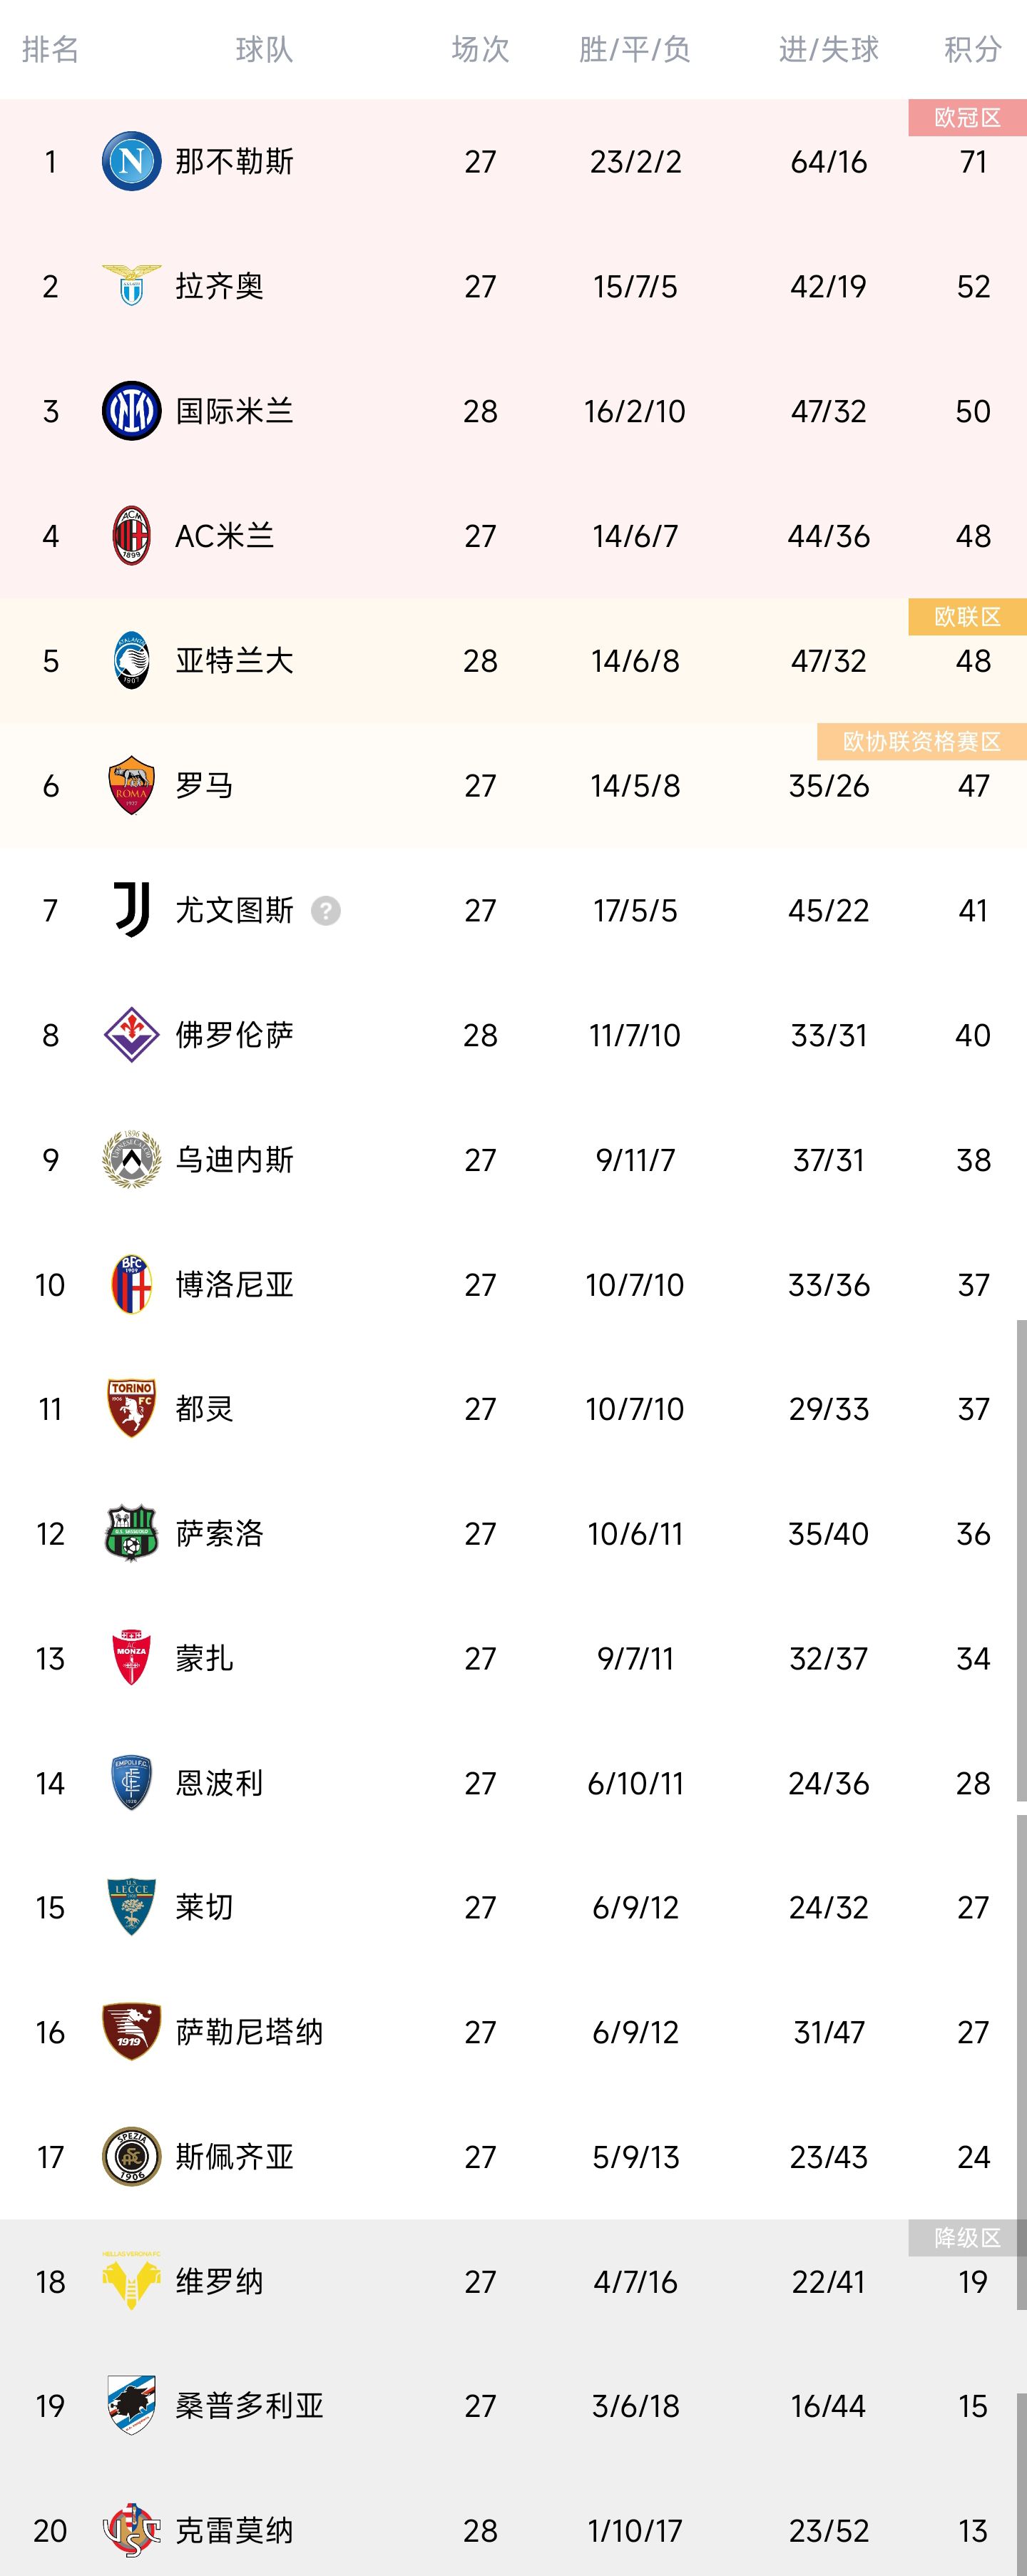Tap the 欧协联资格赛区 zone tag

point(921,742)
